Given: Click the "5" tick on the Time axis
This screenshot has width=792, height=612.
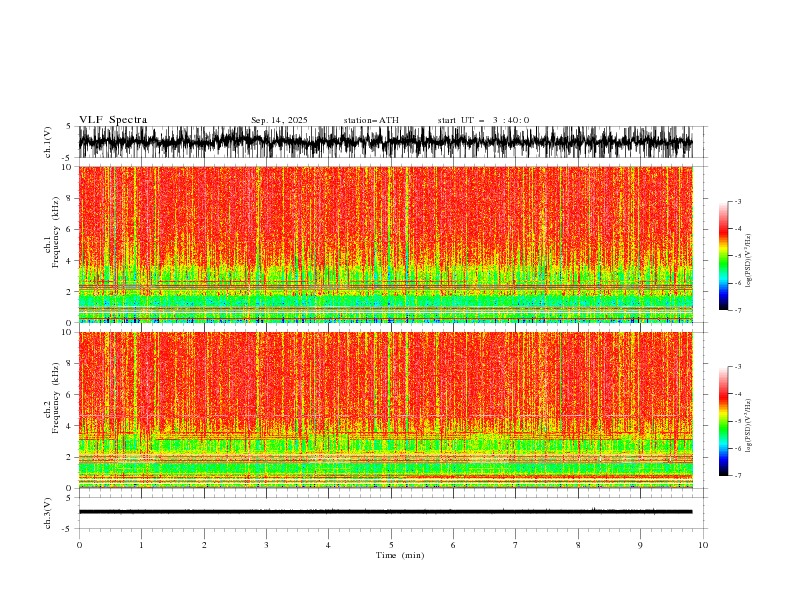Looking at the screenshot, I should pyautogui.click(x=391, y=545).
